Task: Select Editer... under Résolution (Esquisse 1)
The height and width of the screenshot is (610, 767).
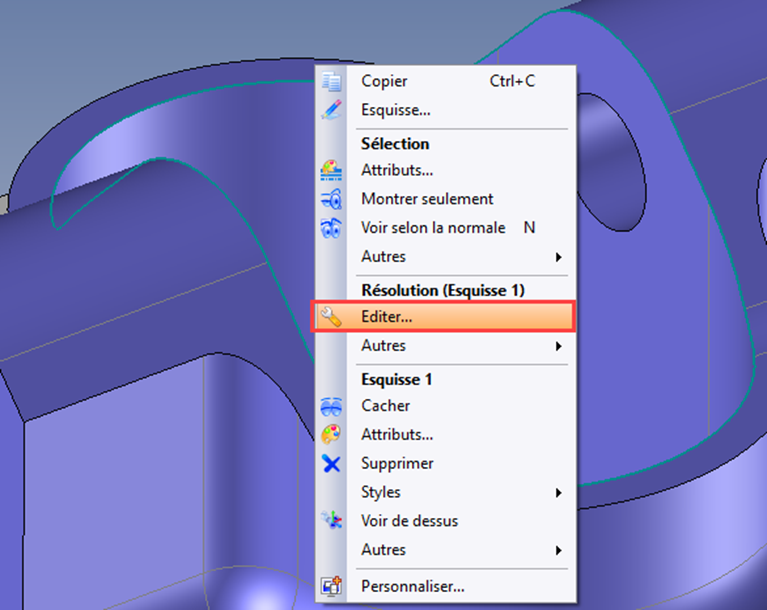Action: click(x=444, y=317)
